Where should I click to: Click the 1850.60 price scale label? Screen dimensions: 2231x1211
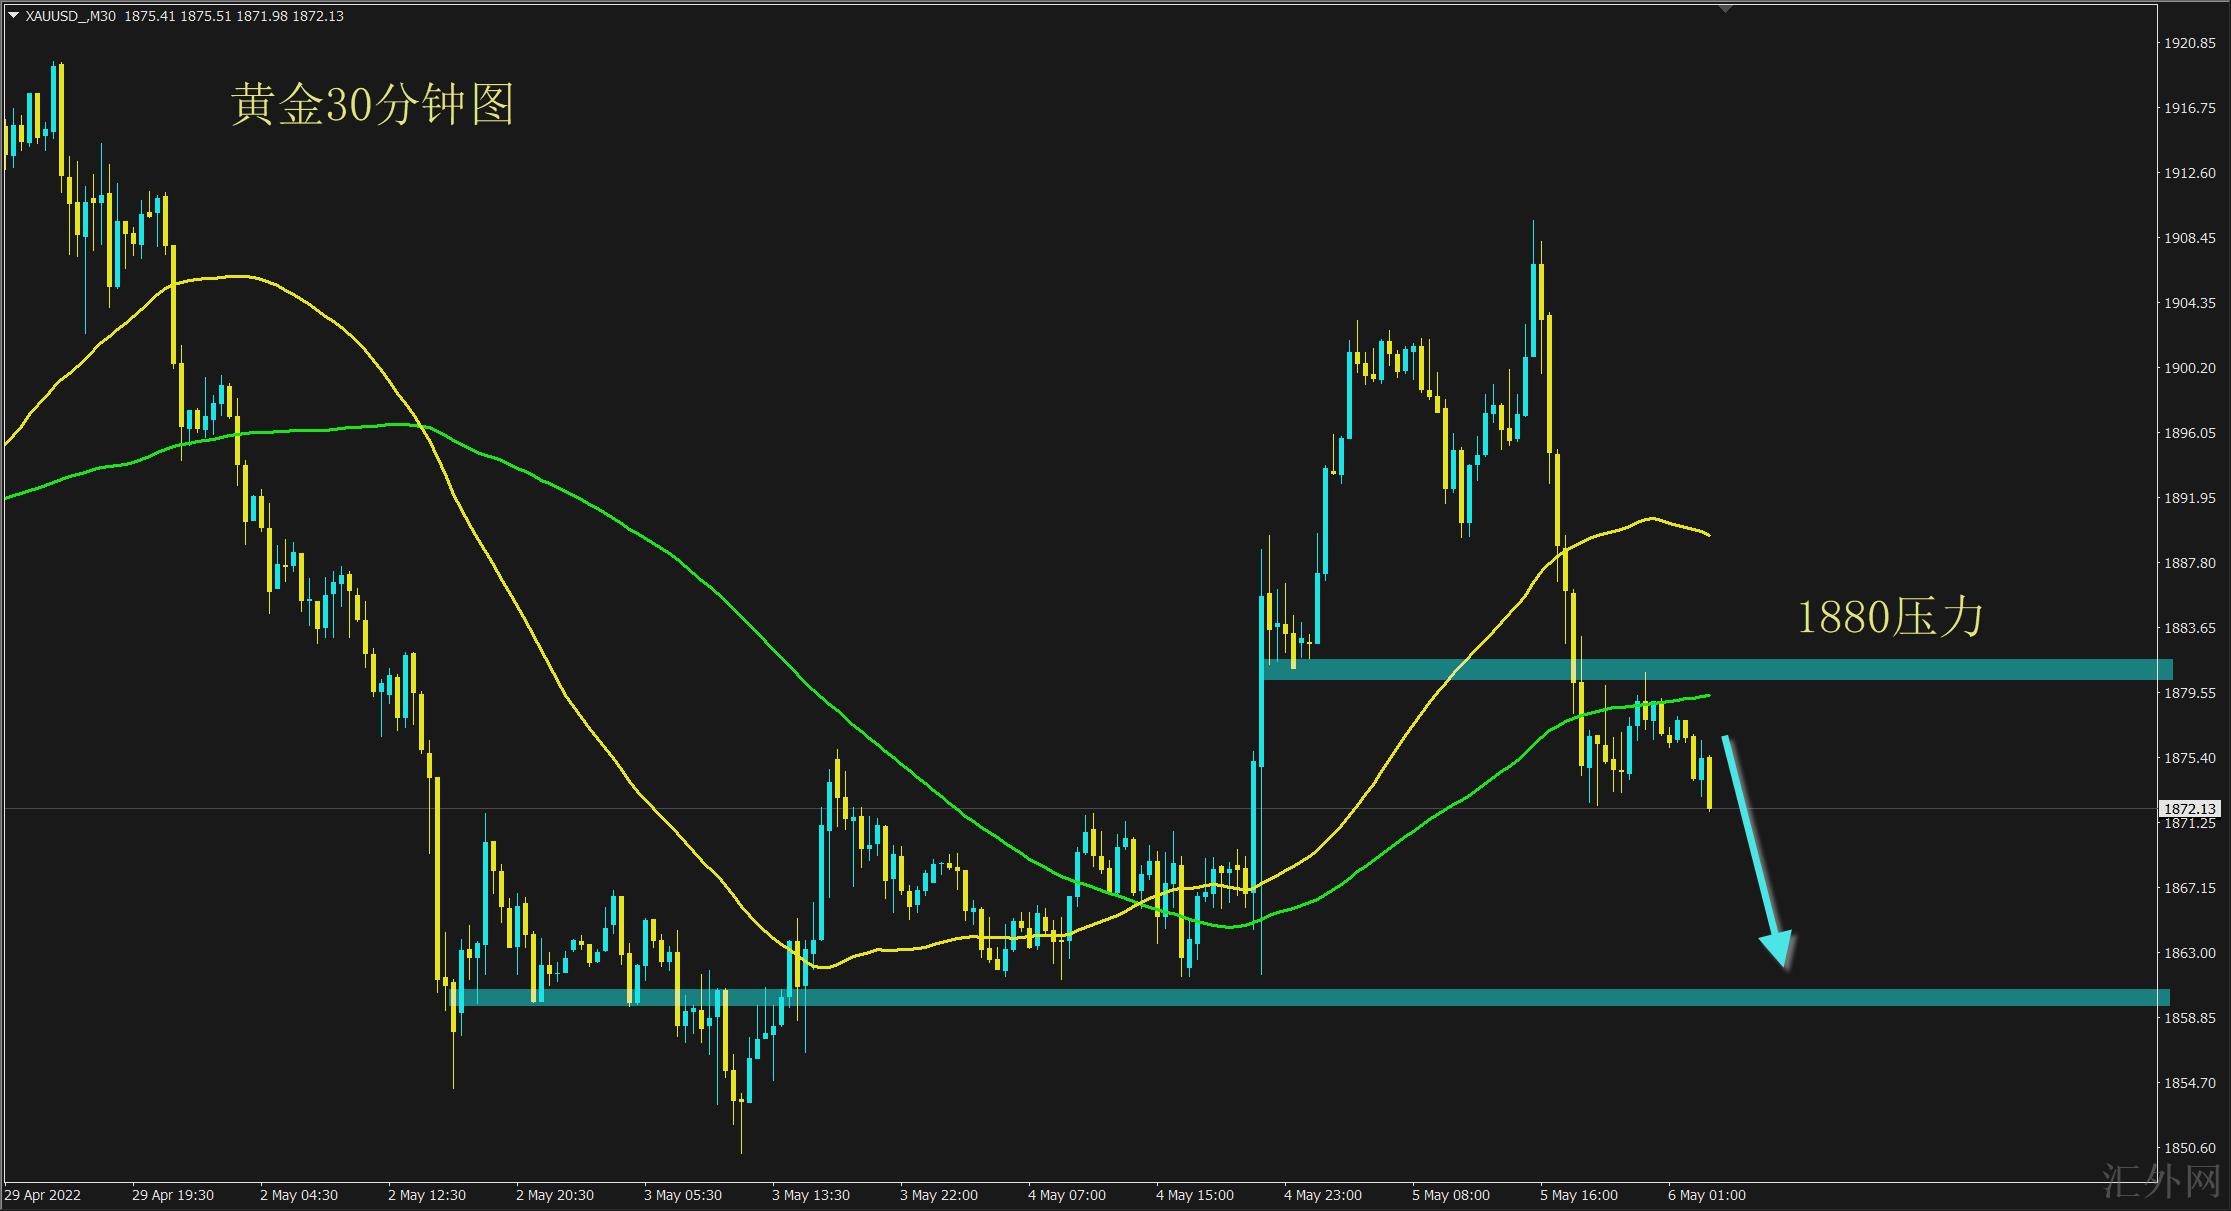(2189, 1148)
